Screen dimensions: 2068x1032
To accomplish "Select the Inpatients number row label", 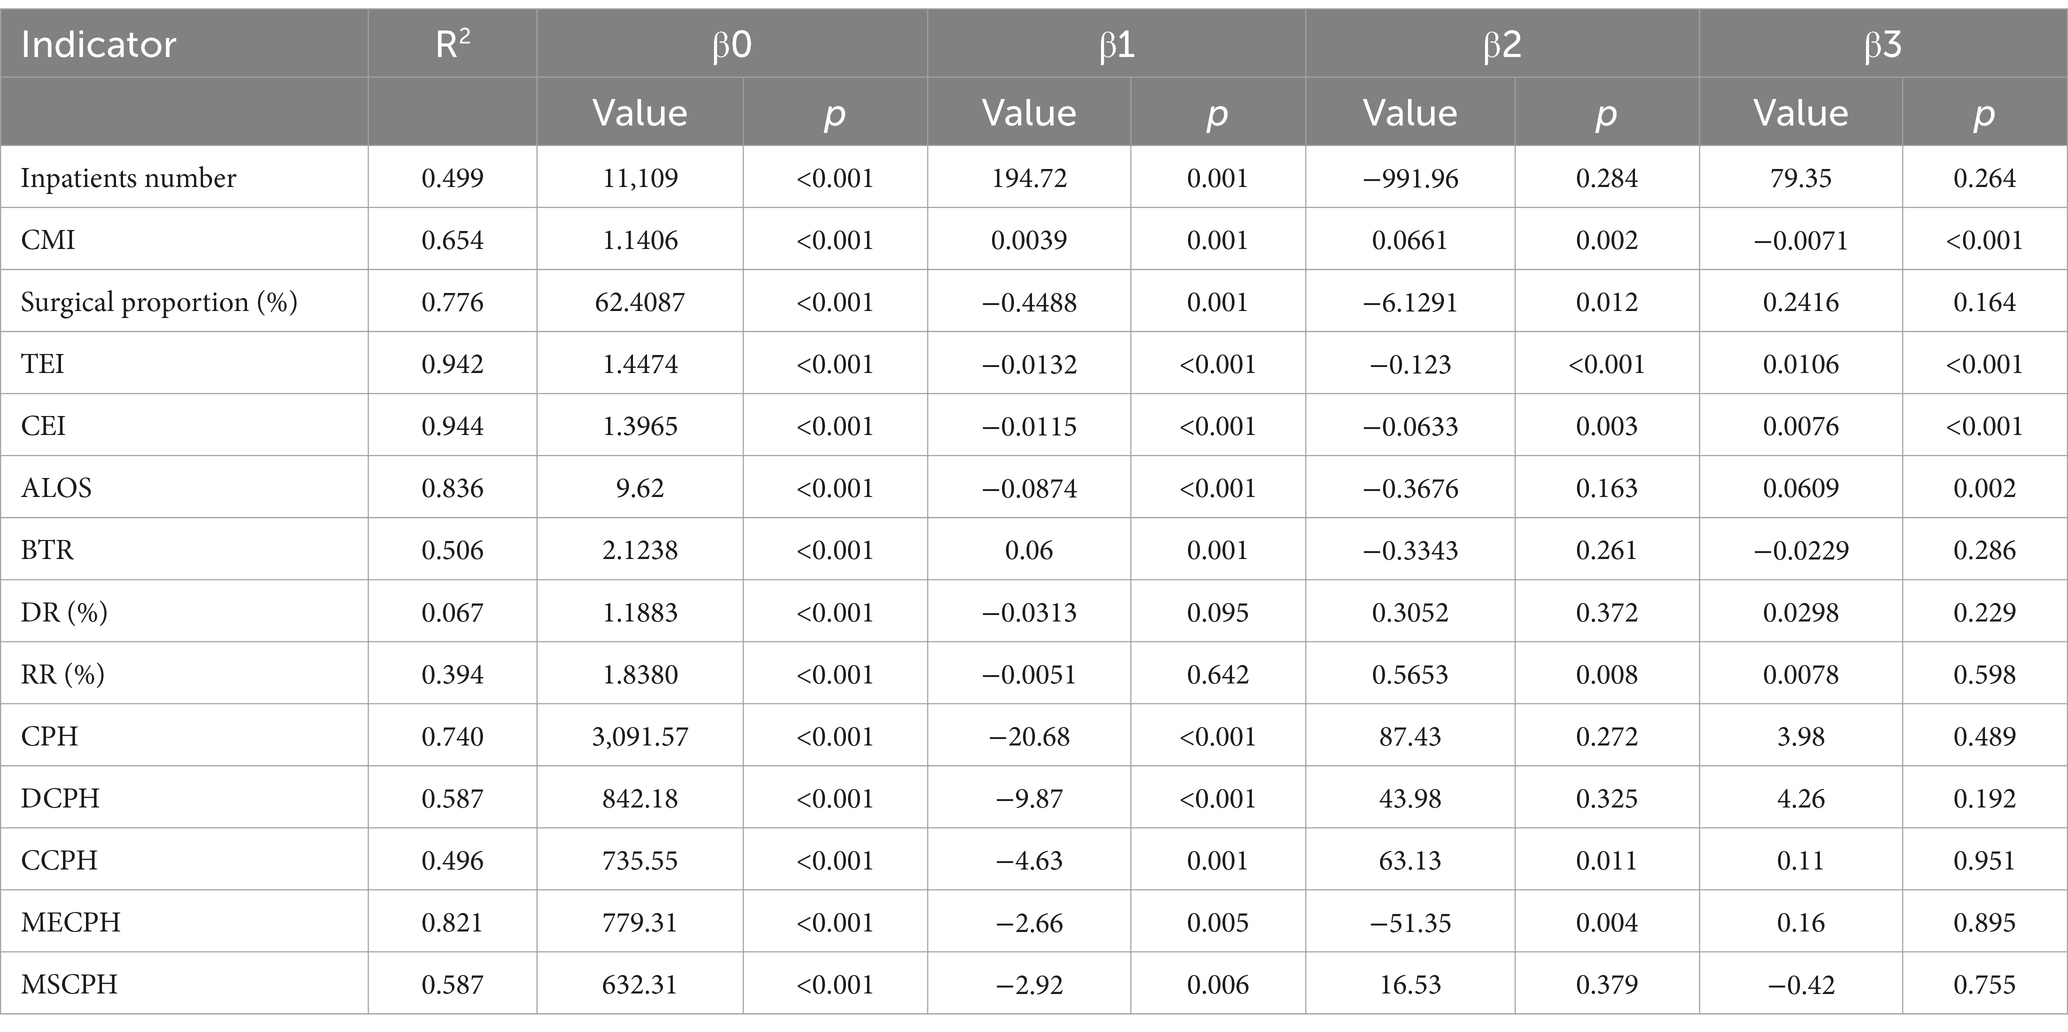I will (x=128, y=178).
